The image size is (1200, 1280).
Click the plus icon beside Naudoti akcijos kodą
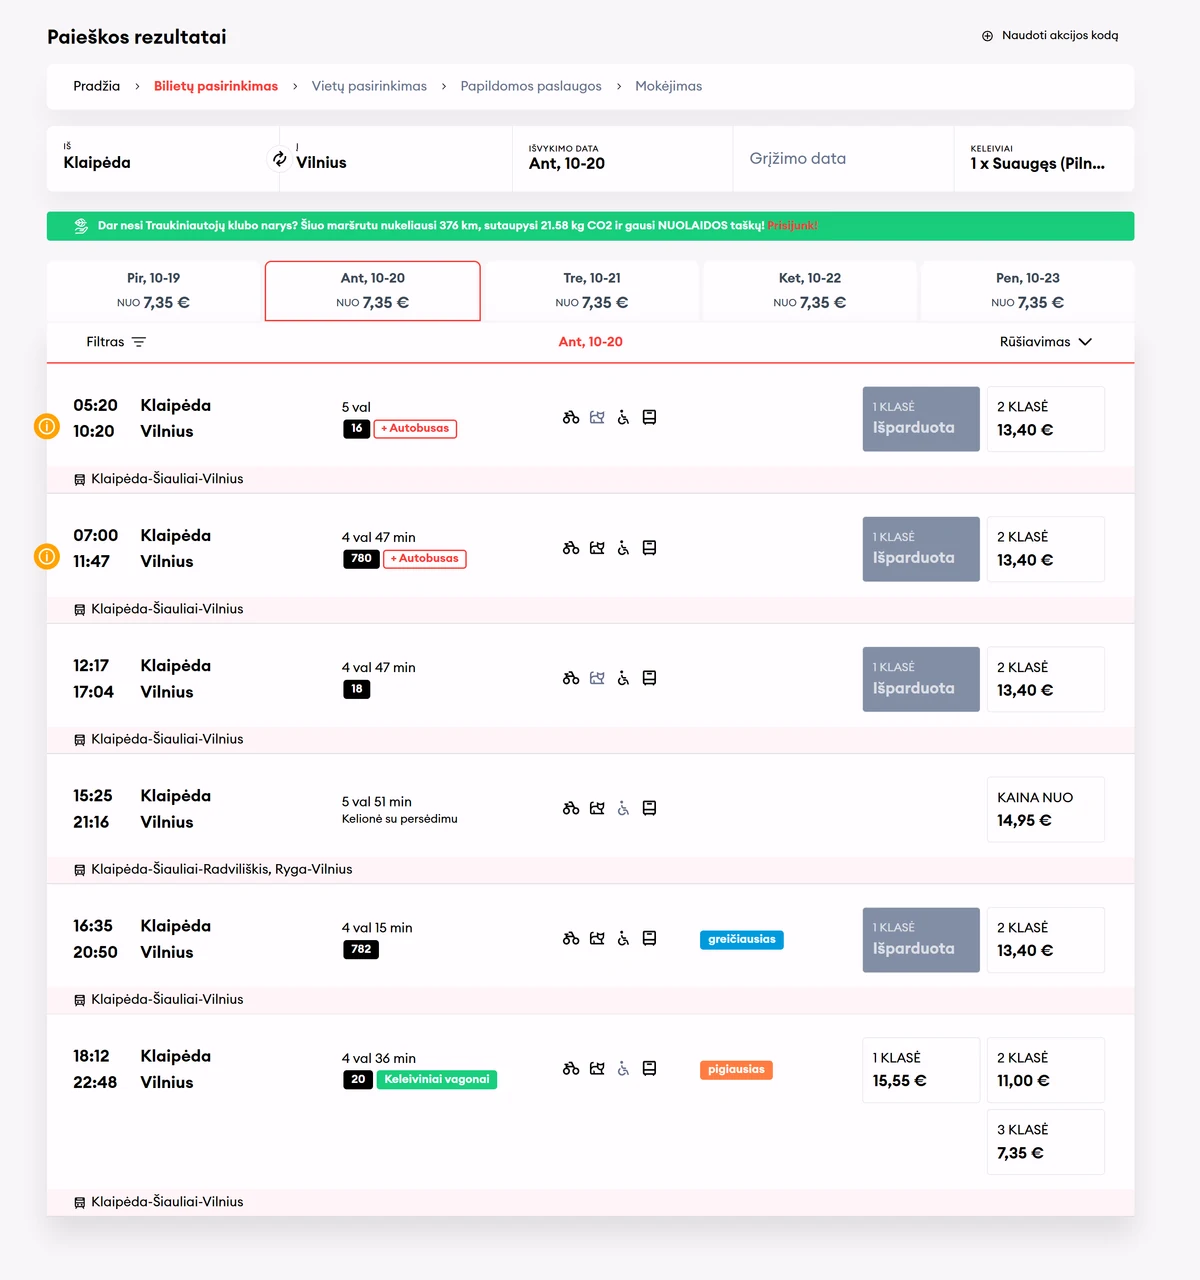987,36
